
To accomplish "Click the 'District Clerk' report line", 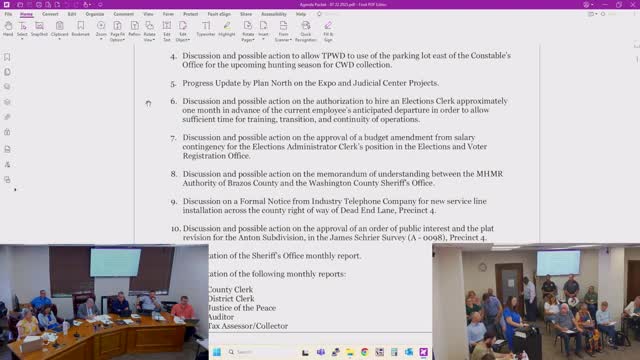I will point(231,298).
